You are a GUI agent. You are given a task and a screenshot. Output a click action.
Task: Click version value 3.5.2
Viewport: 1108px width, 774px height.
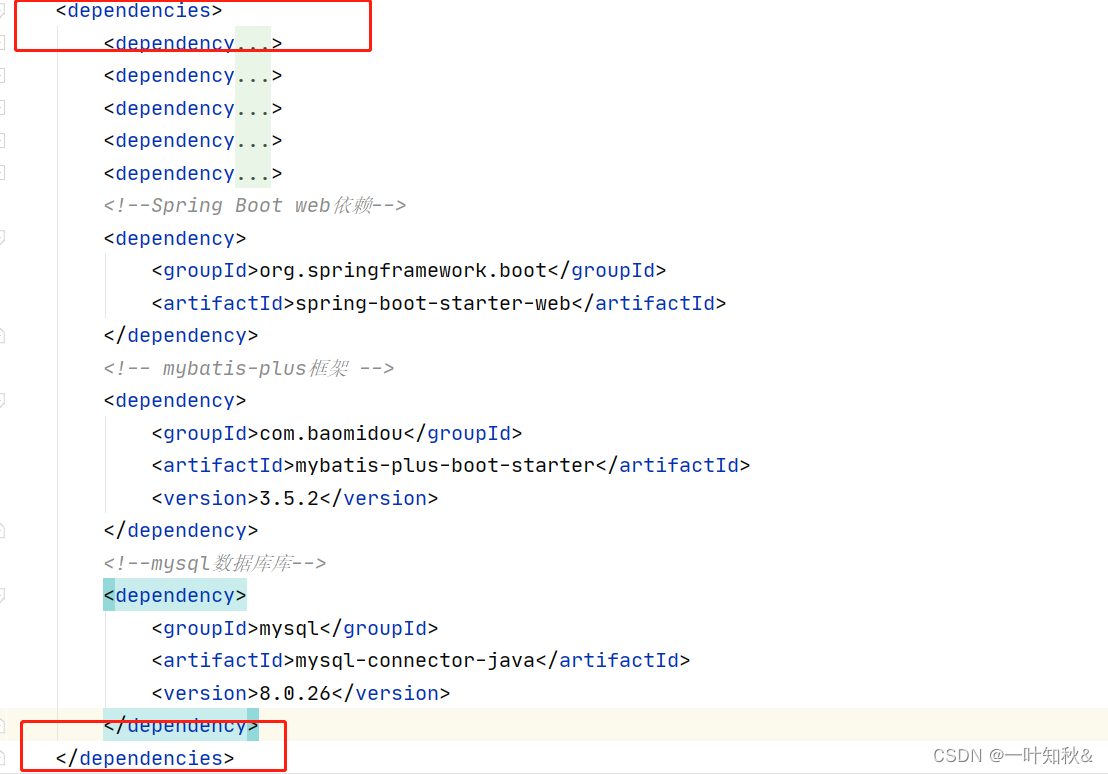point(289,498)
